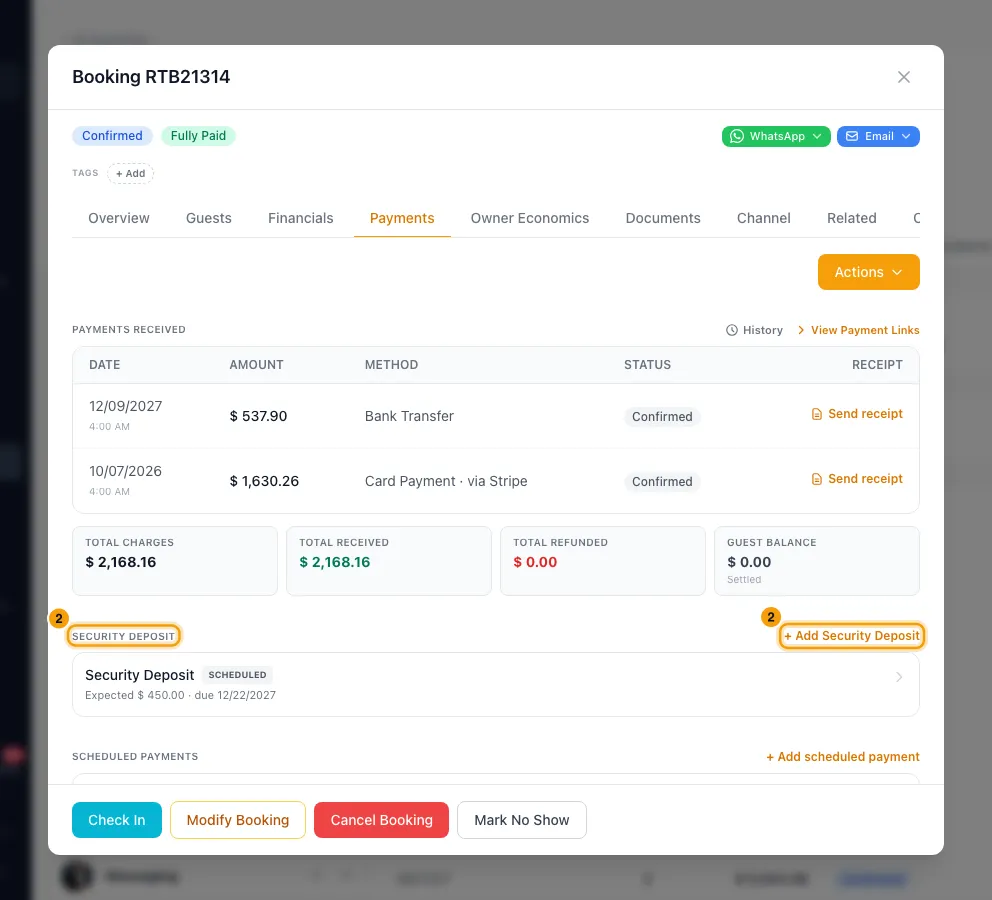Select the Payments tab
Screen dimensions: 992x900
click(402, 218)
